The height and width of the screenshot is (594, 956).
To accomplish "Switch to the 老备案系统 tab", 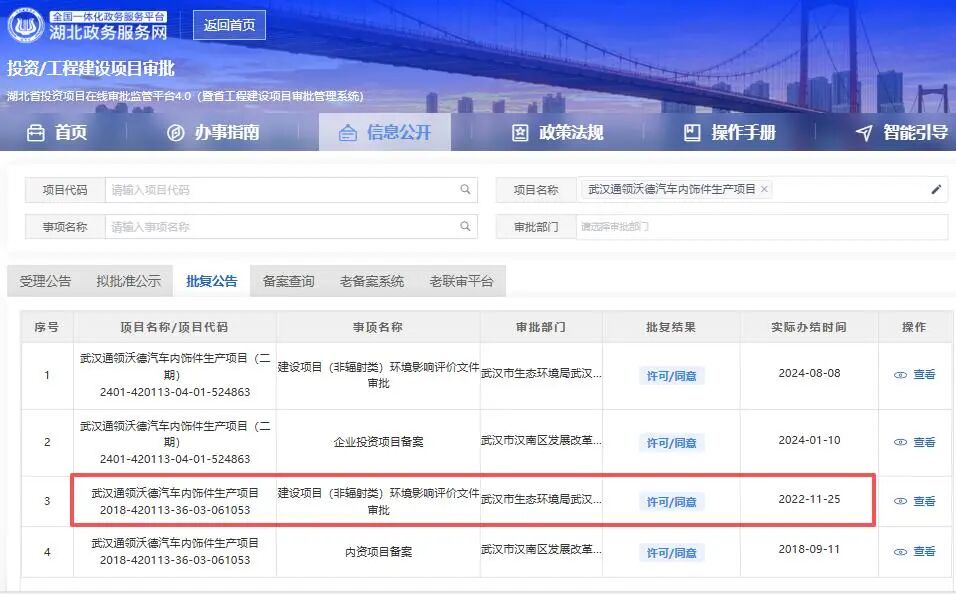I will tap(371, 281).
